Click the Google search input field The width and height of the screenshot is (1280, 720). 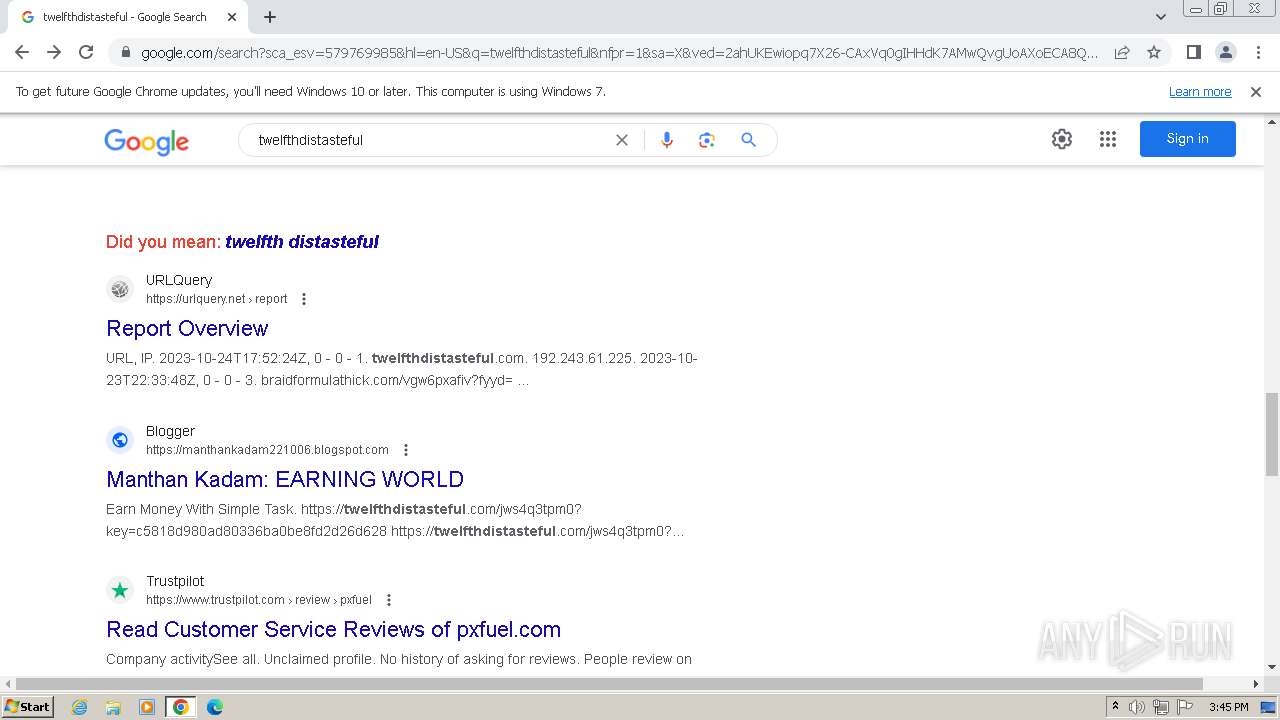pos(430,140)
